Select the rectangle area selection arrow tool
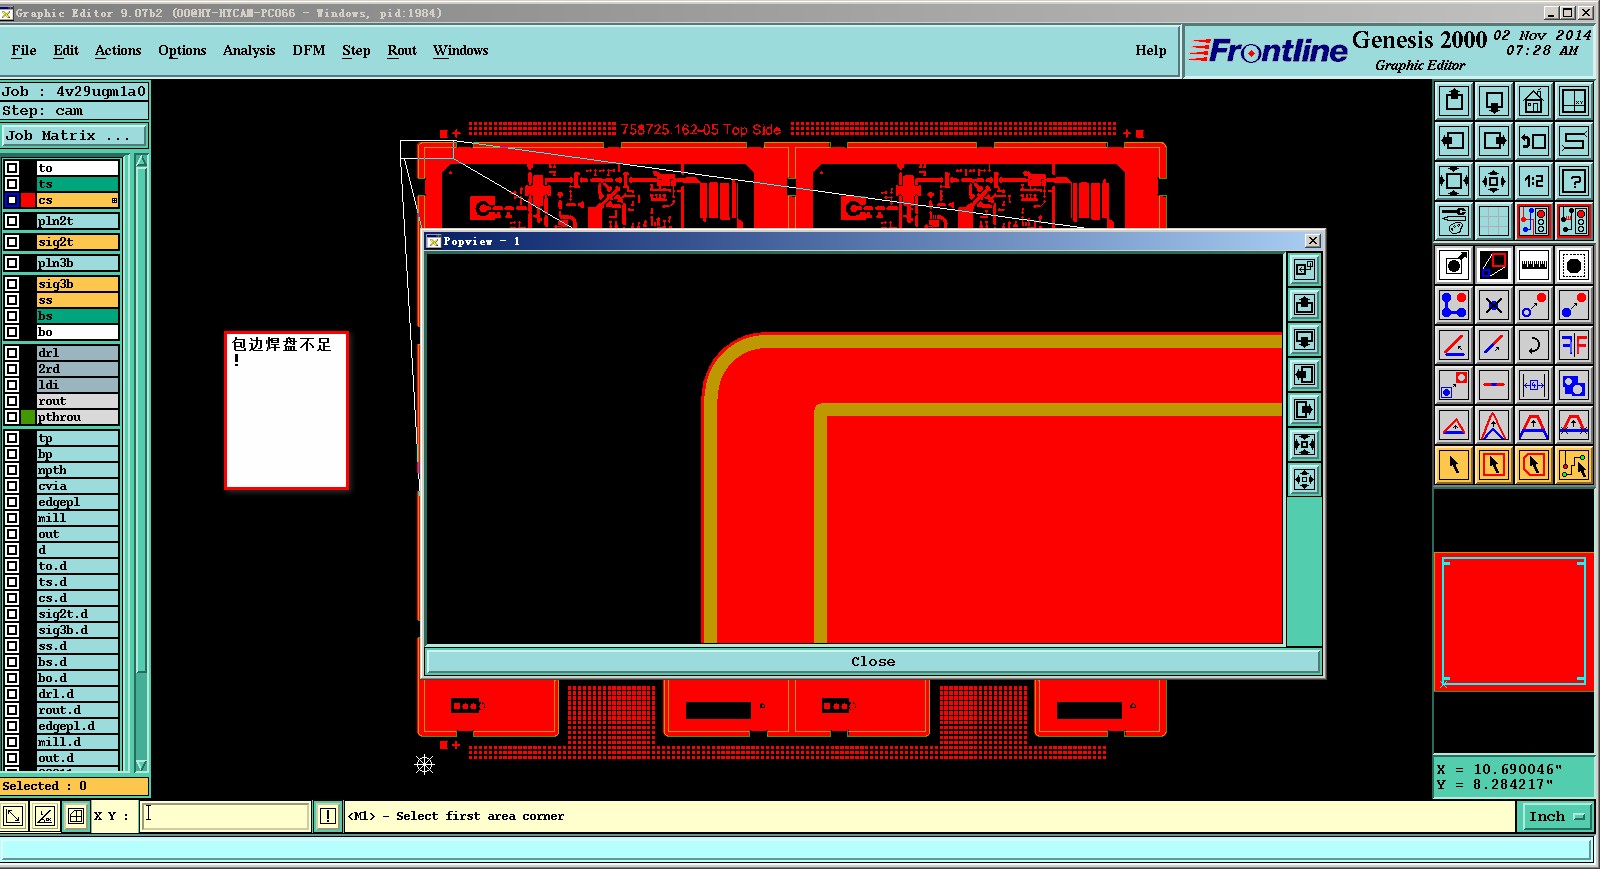This screenshot has height=869, width=1600. 1494,465
